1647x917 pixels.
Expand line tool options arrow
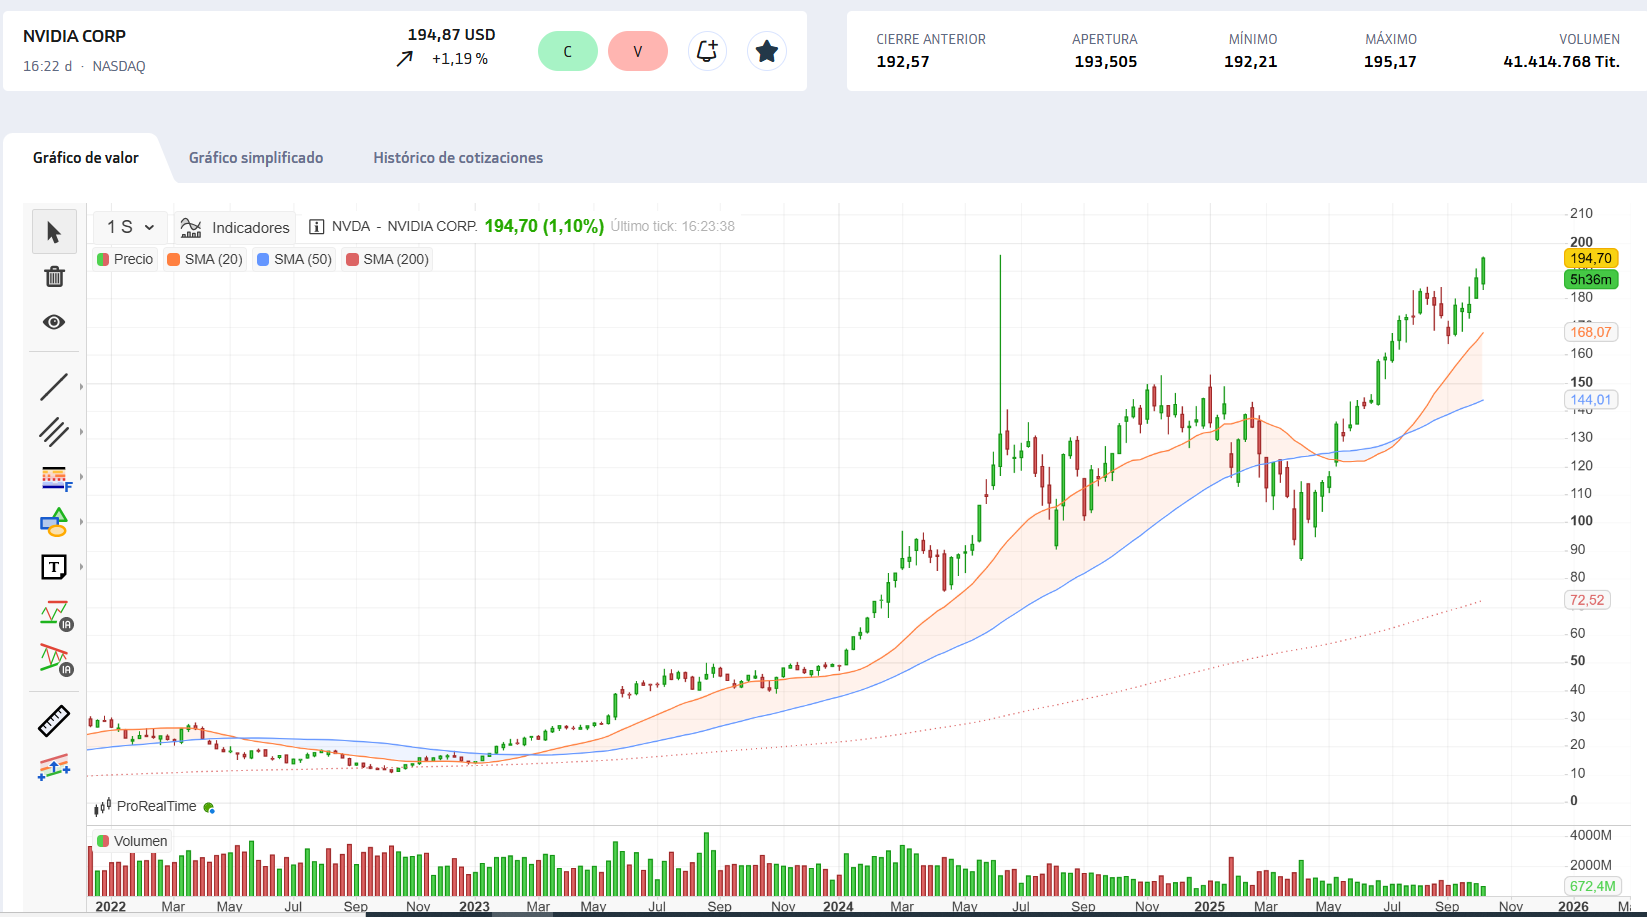click(x=81, y=387)
